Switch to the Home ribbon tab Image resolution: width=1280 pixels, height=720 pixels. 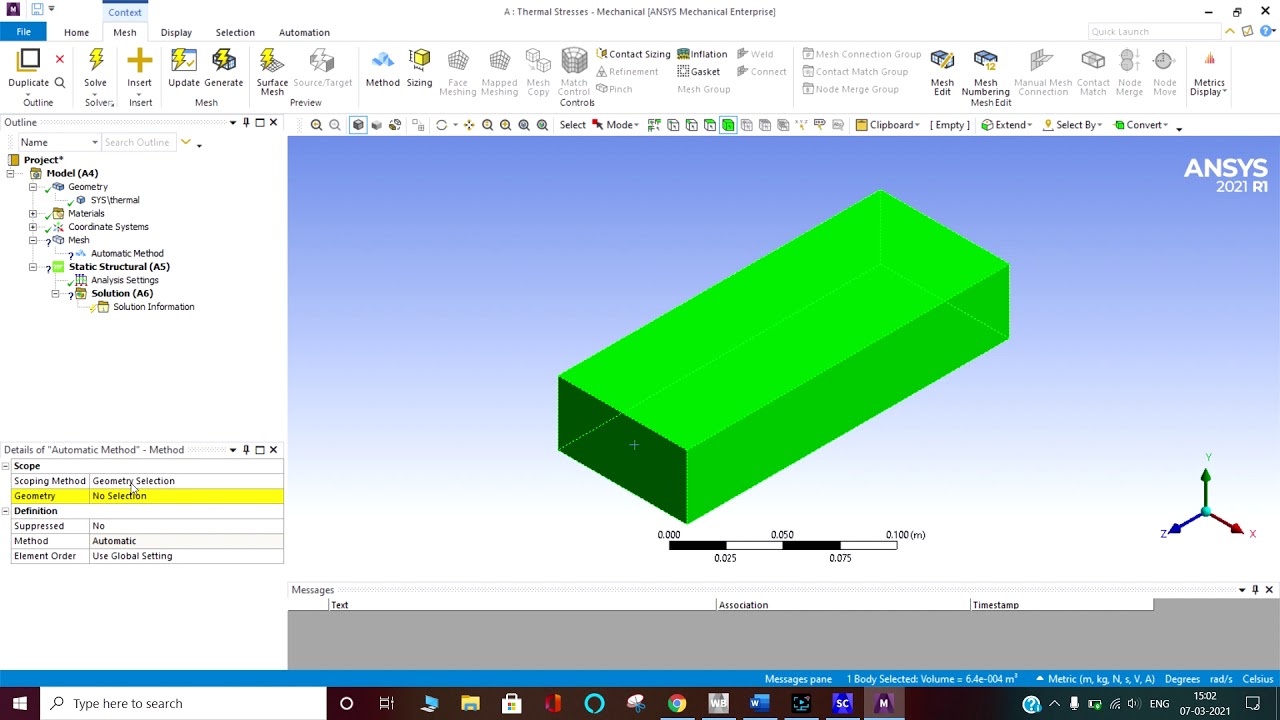(x=76, y=32)
